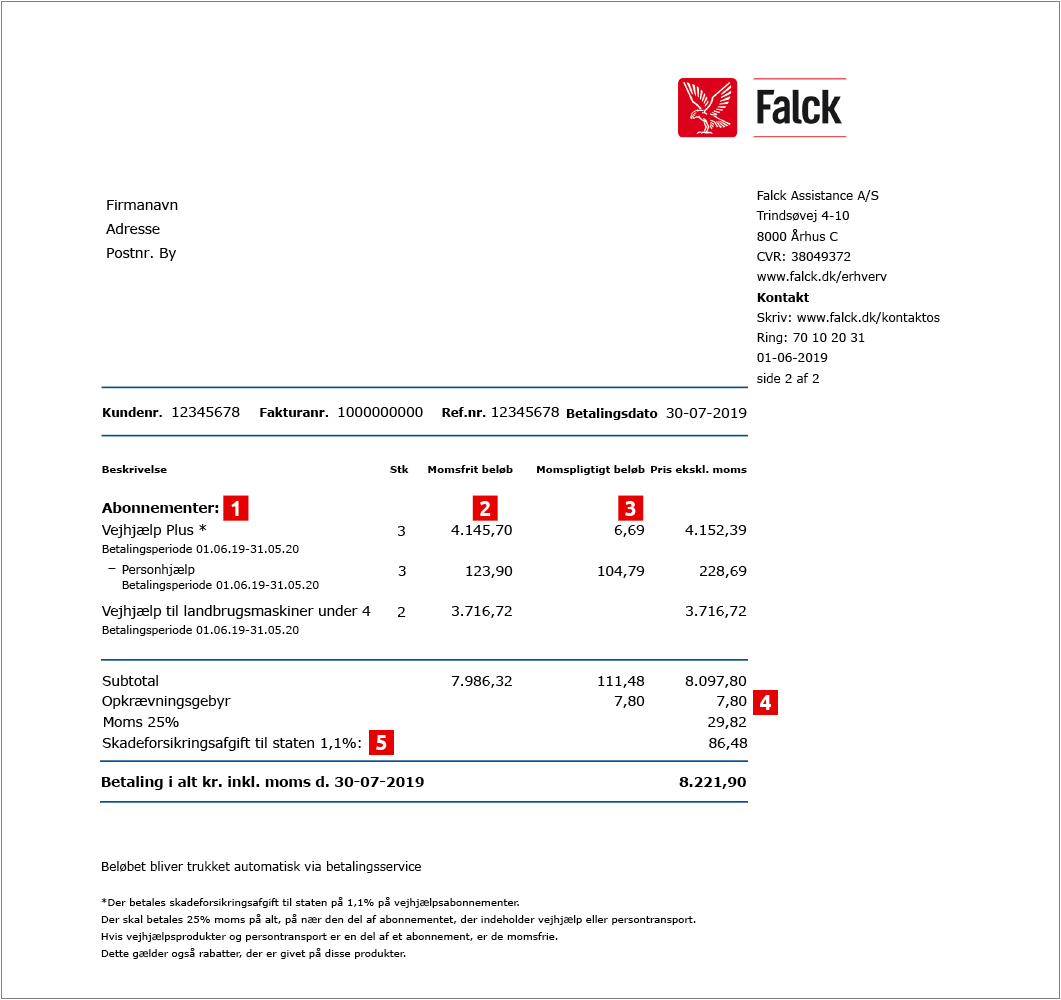Select landbrugsmaskiner price in Pris ekskl. moms column
Viewport: 1061px width, 1000px height.
tap(716, 612)
